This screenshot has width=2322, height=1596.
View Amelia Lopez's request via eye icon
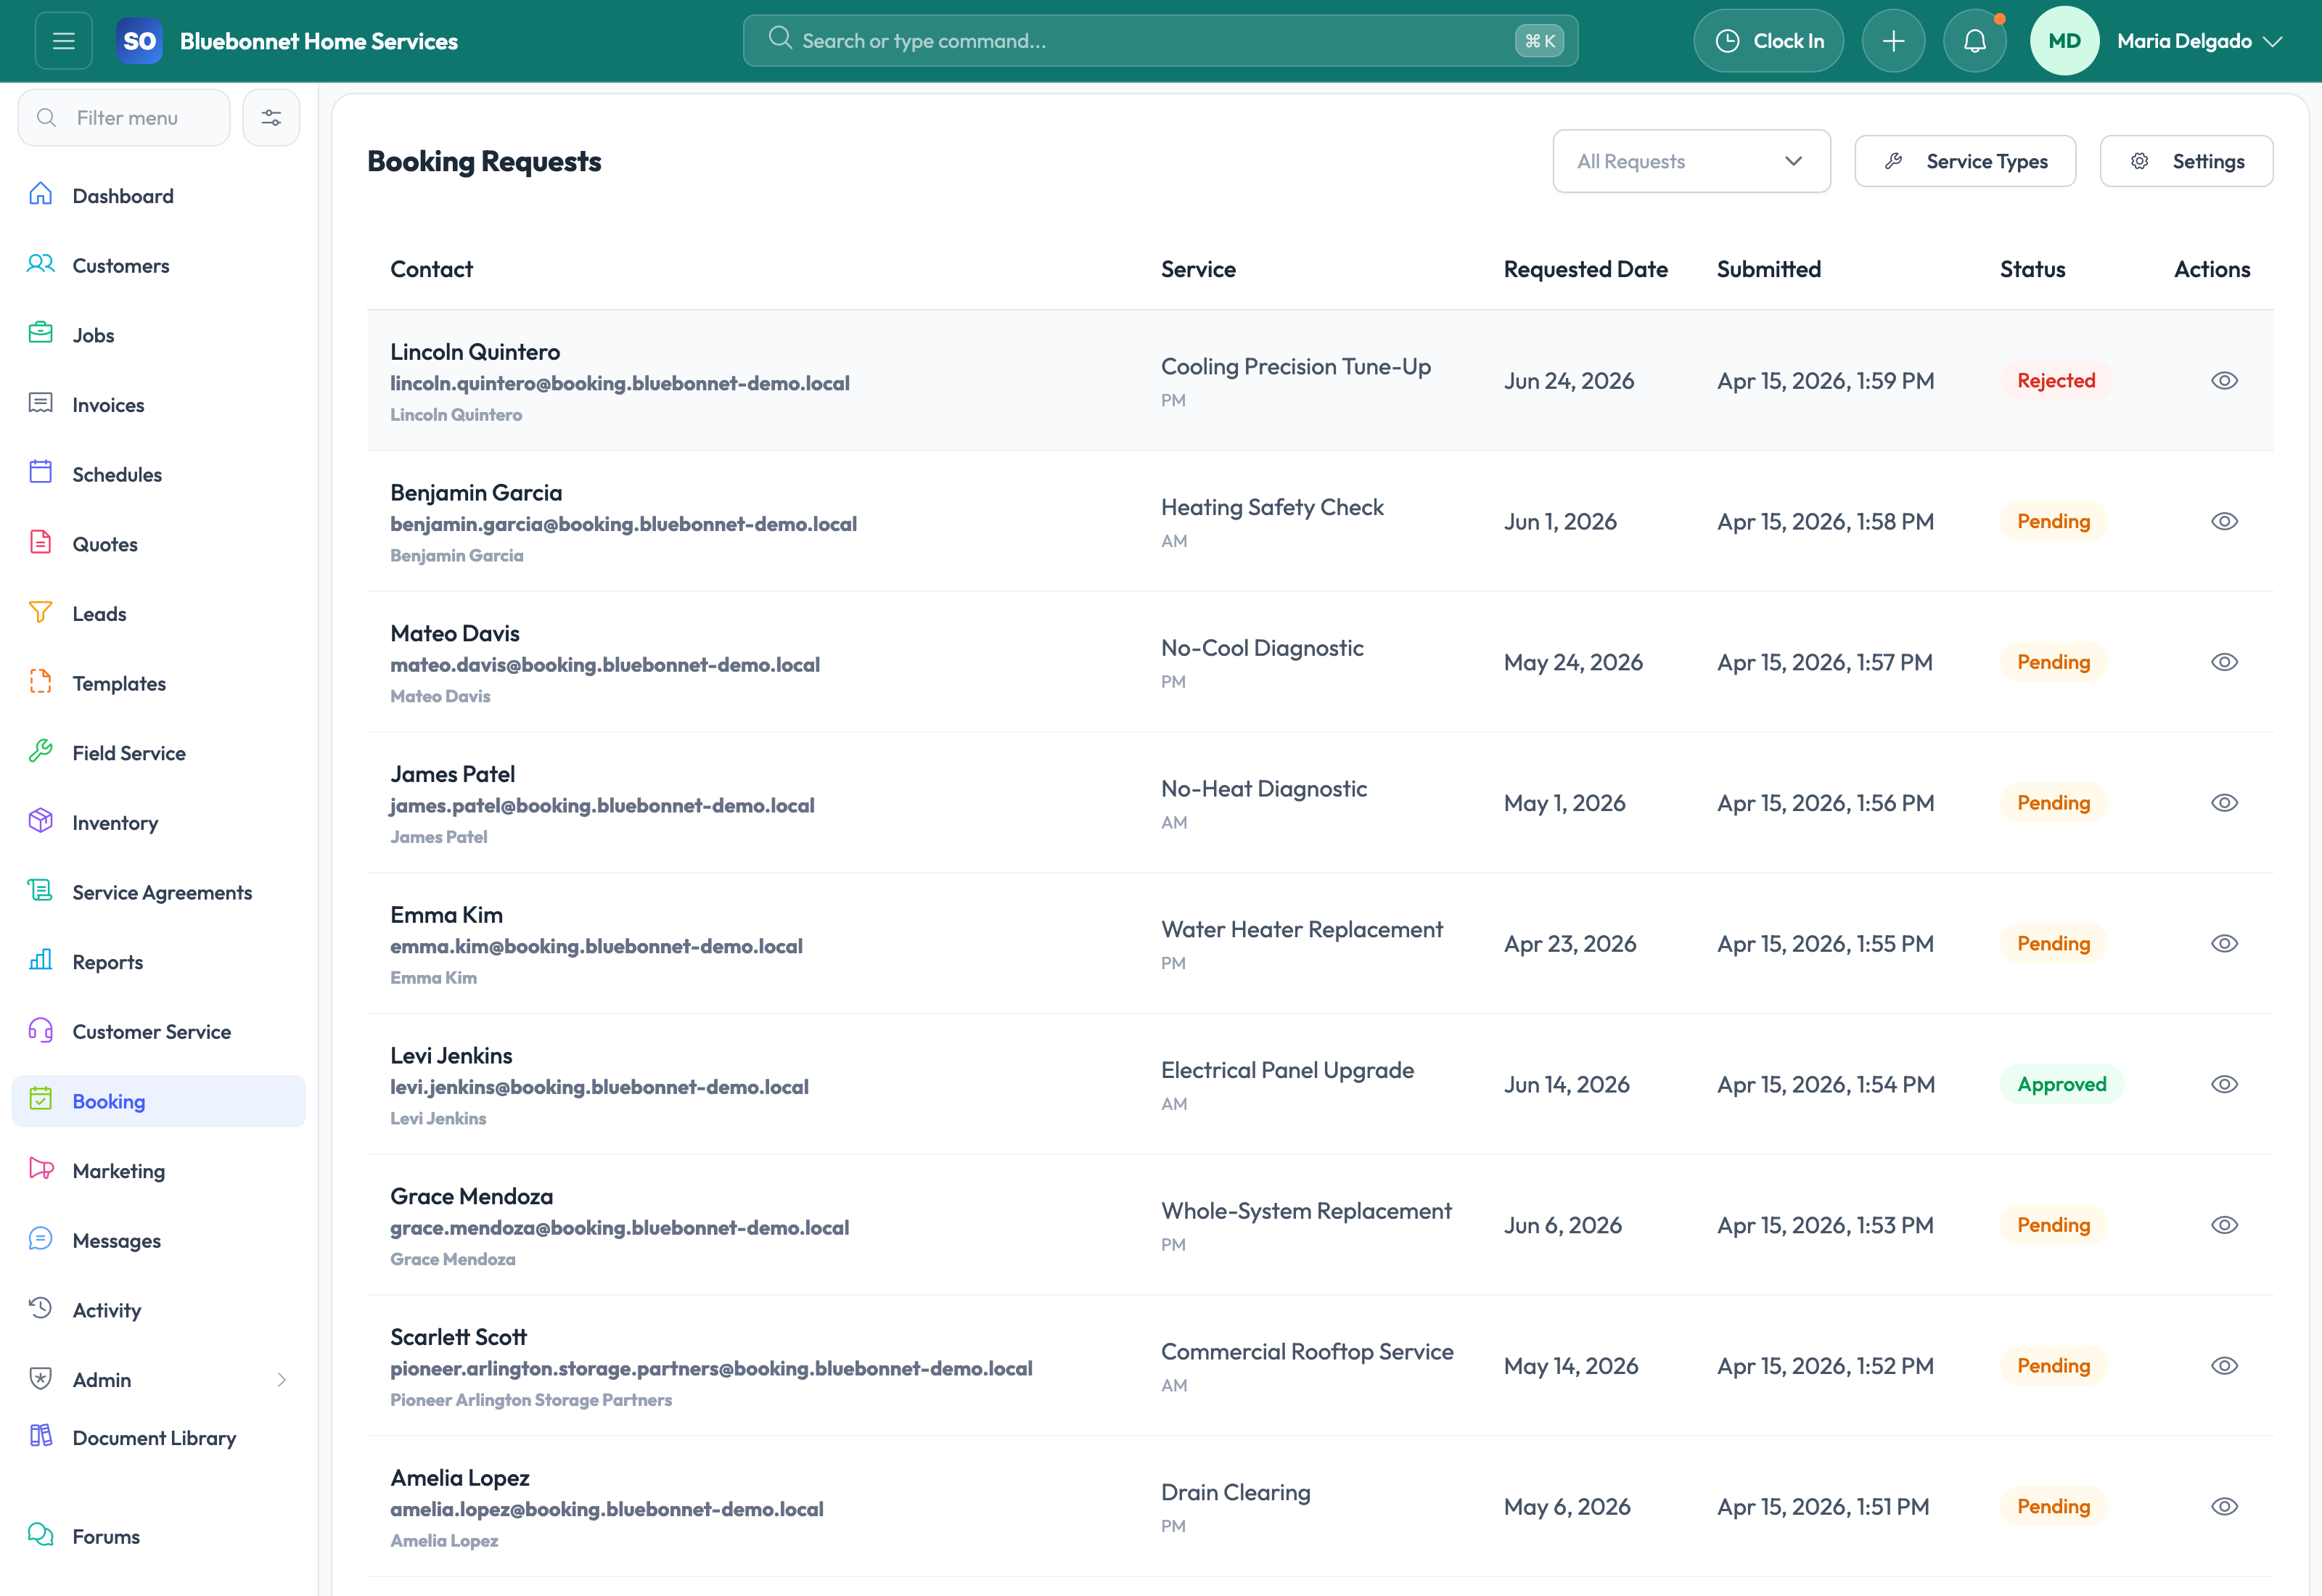2224,1507
